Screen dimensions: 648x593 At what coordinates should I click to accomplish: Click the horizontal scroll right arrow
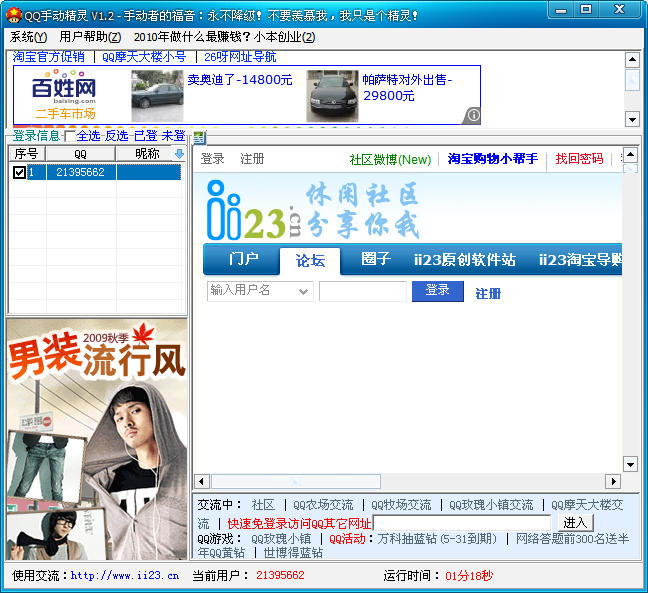613,481
